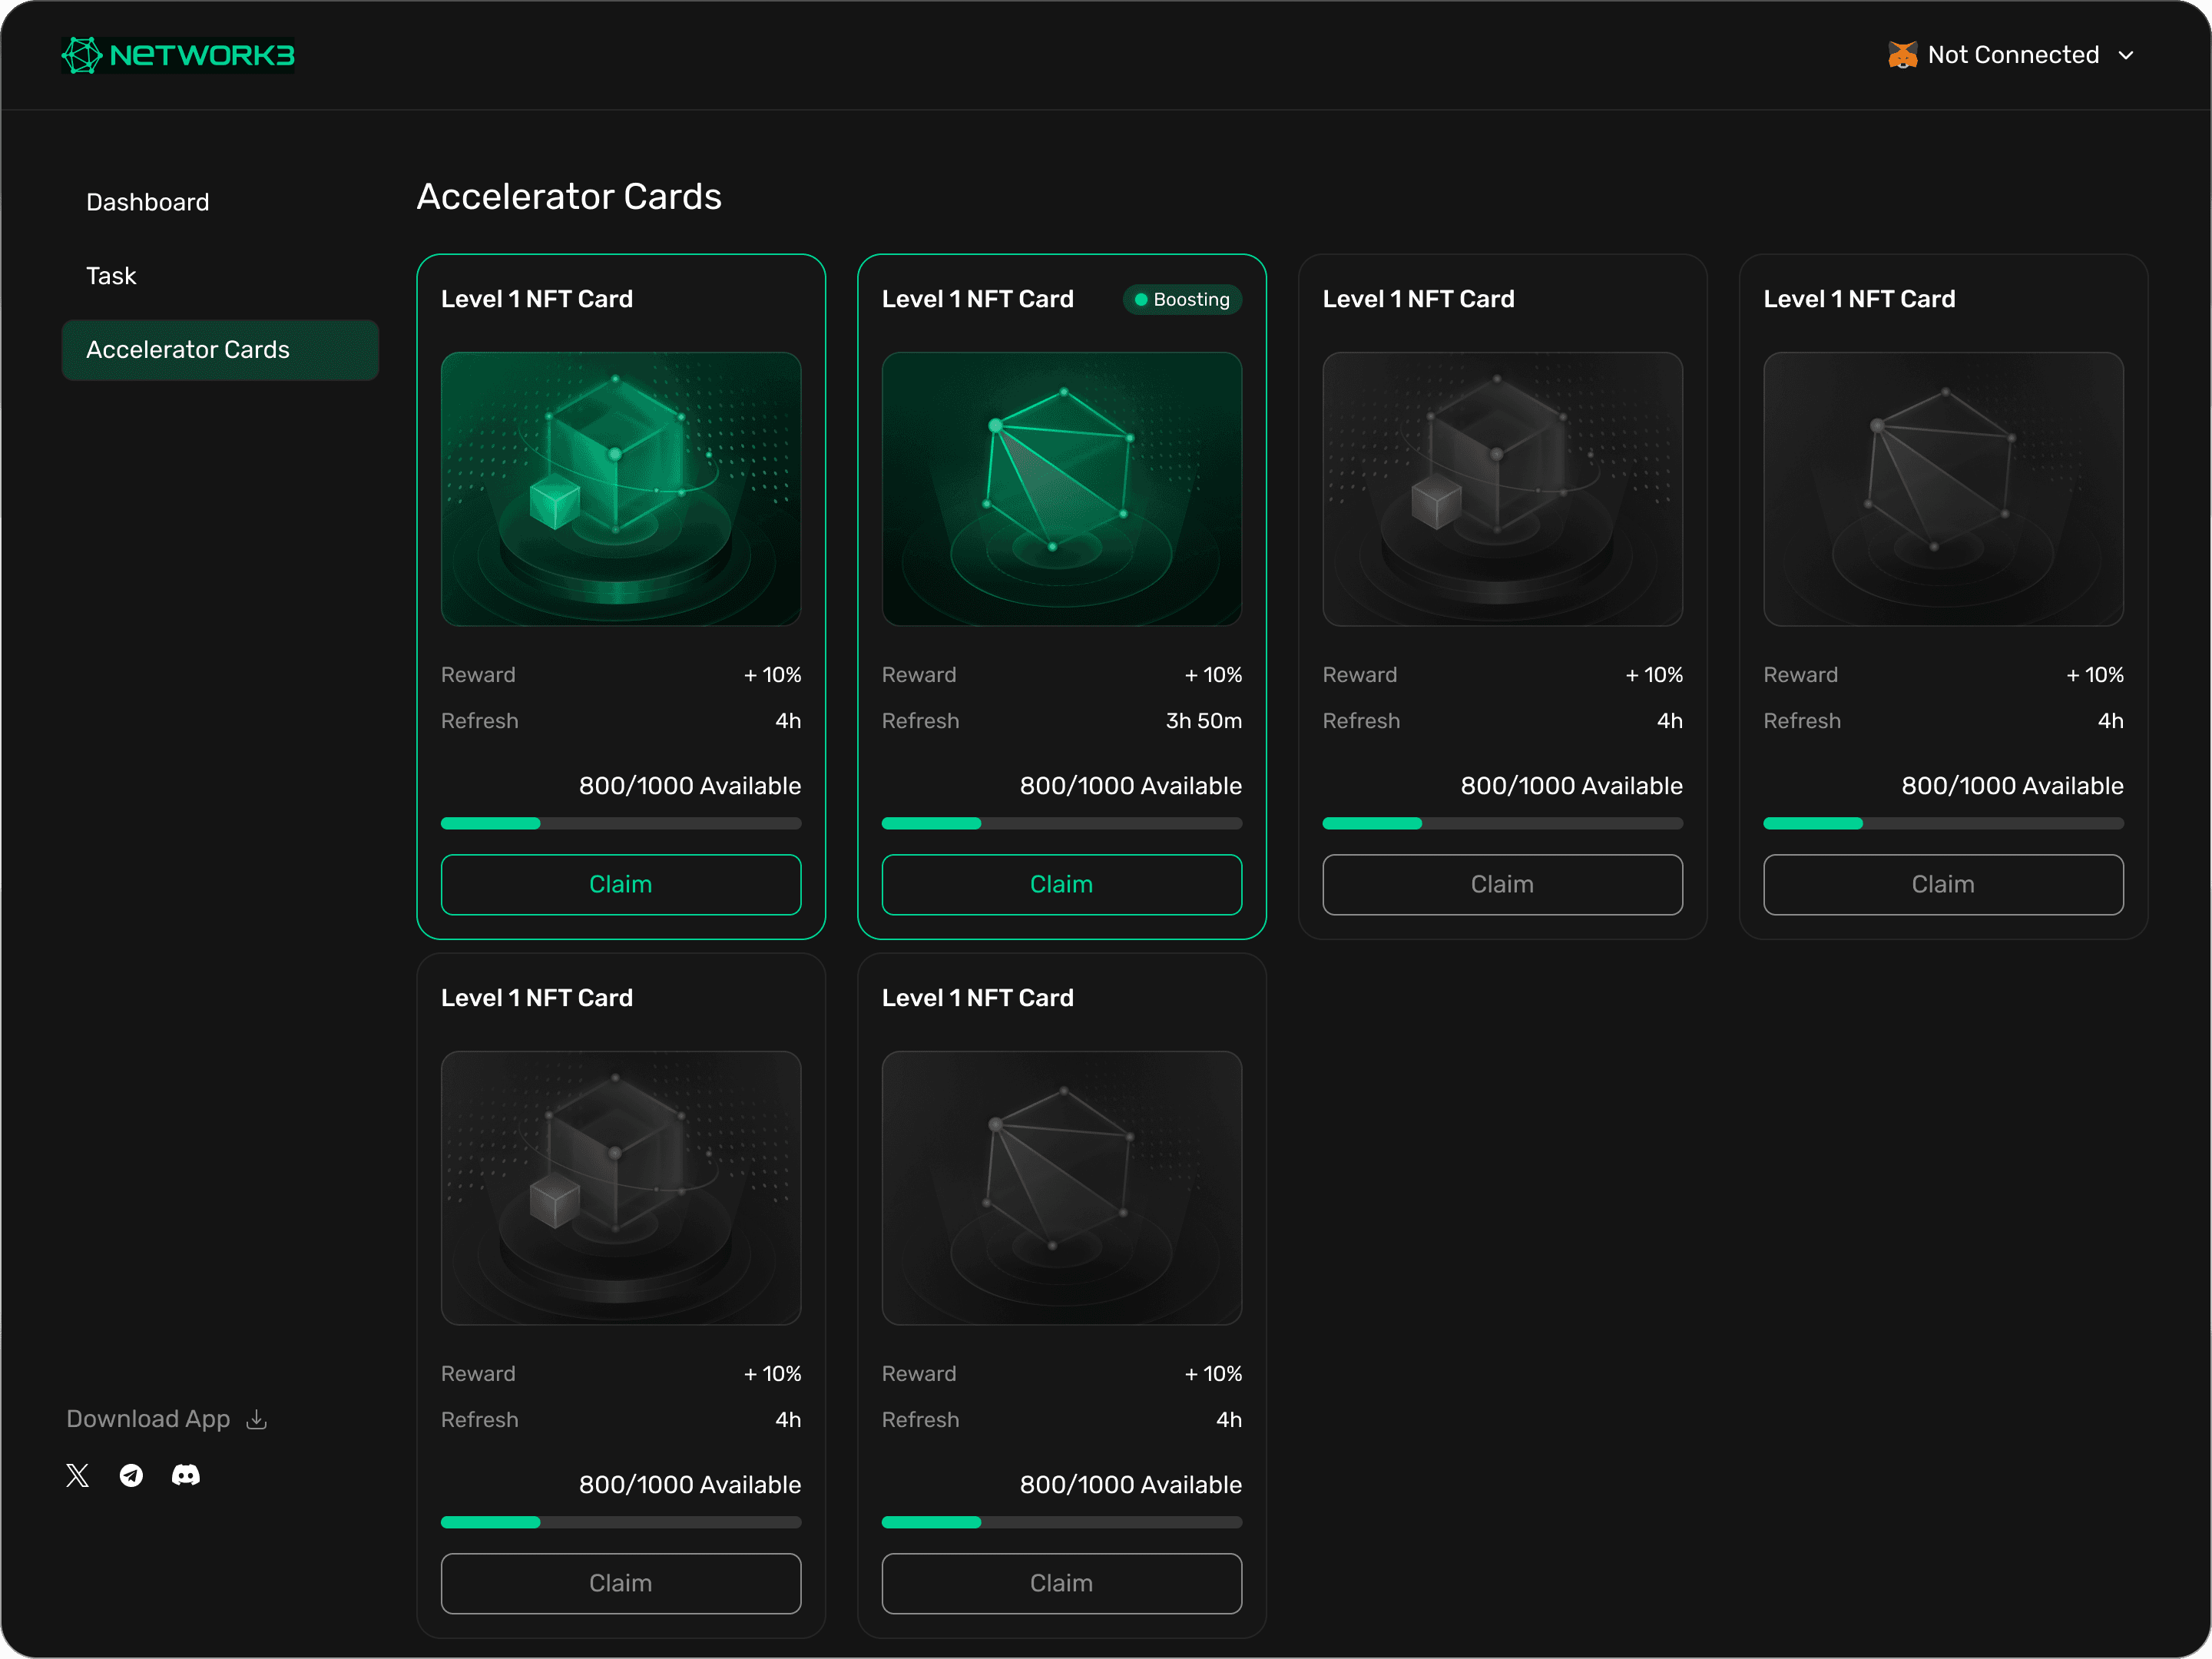This screenshot has width=2212, height=1659.
Task: Open the X (Twitter) social link
Action: click(78, 1475)
